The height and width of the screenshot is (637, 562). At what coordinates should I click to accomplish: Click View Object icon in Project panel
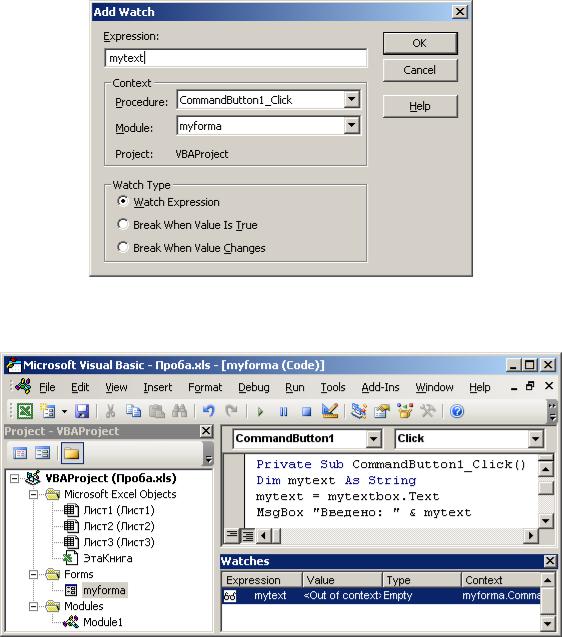point(42,453)
